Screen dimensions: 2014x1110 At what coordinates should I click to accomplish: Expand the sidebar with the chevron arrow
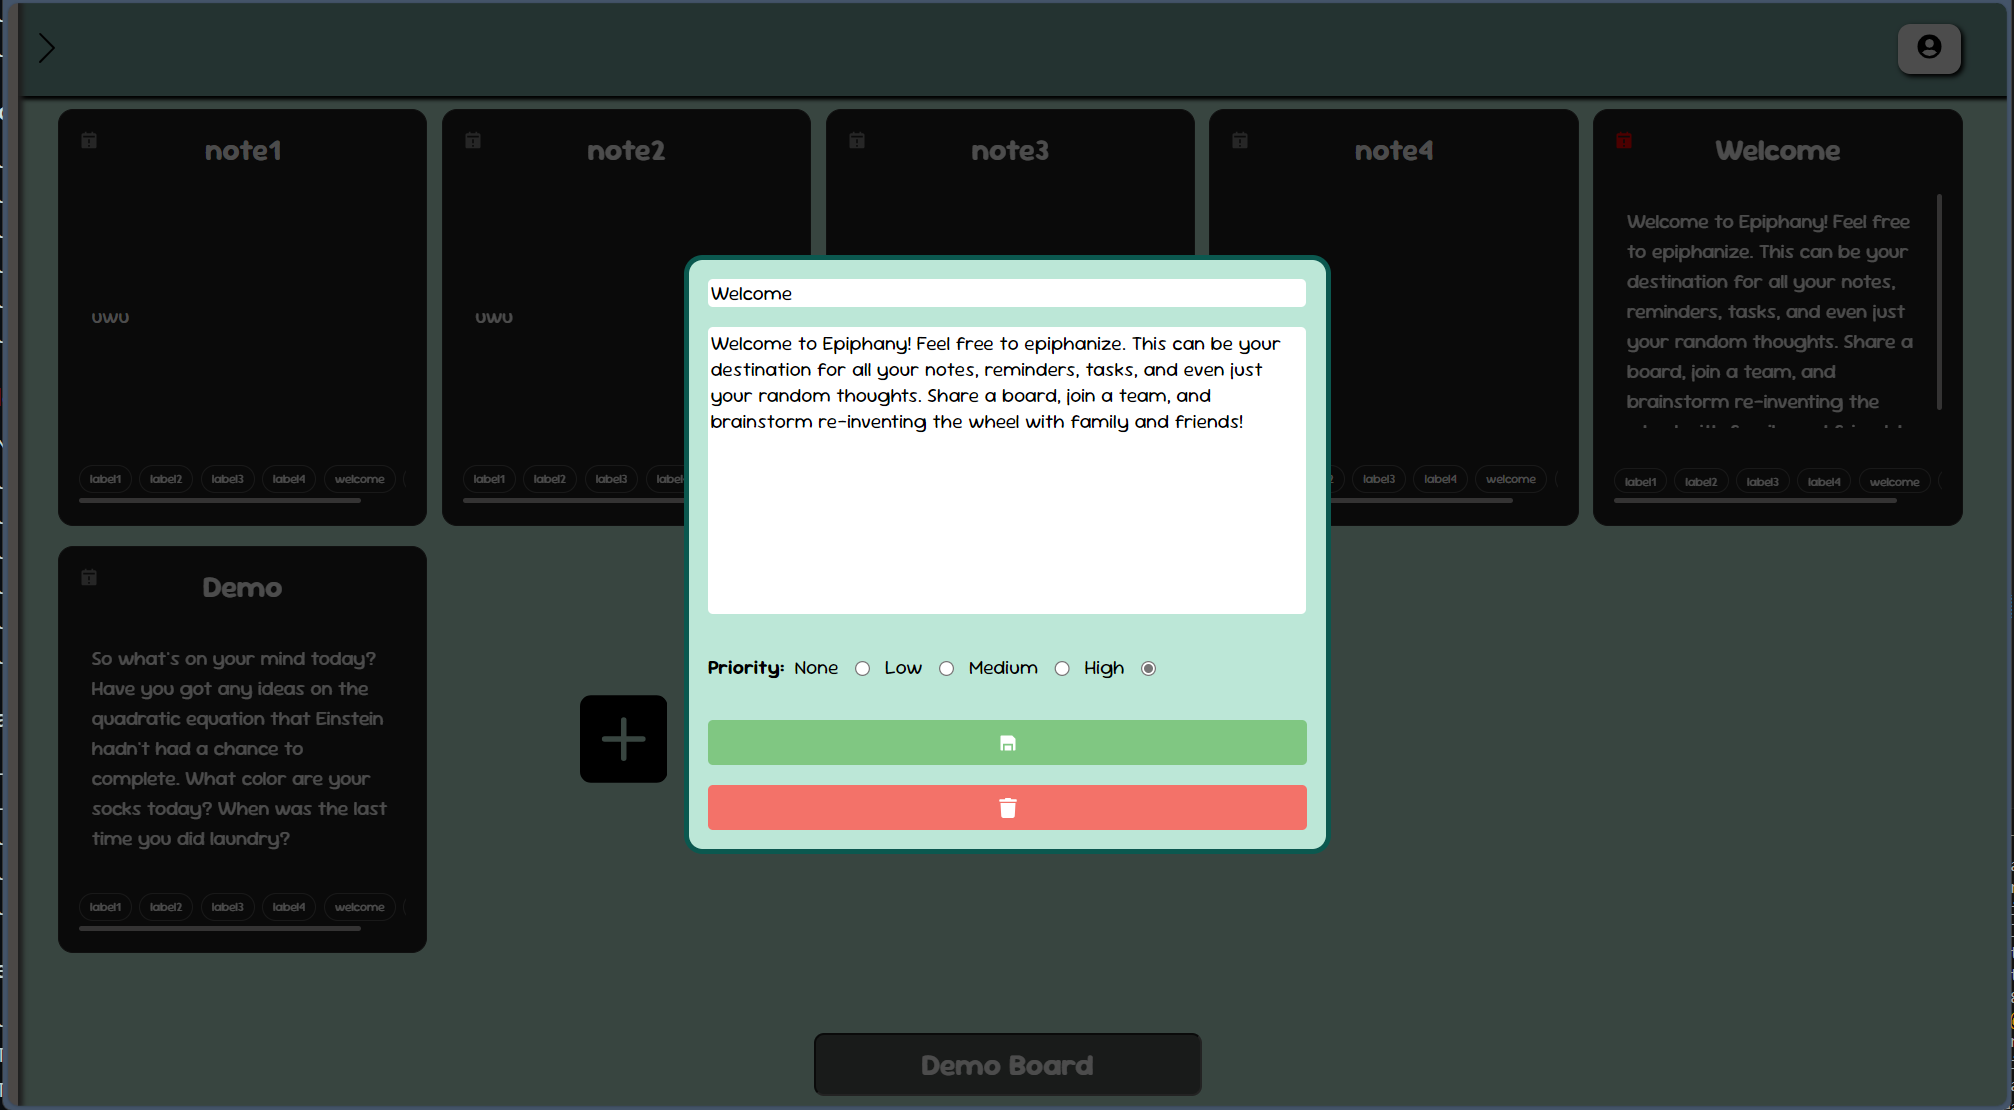tap(46, 48)
